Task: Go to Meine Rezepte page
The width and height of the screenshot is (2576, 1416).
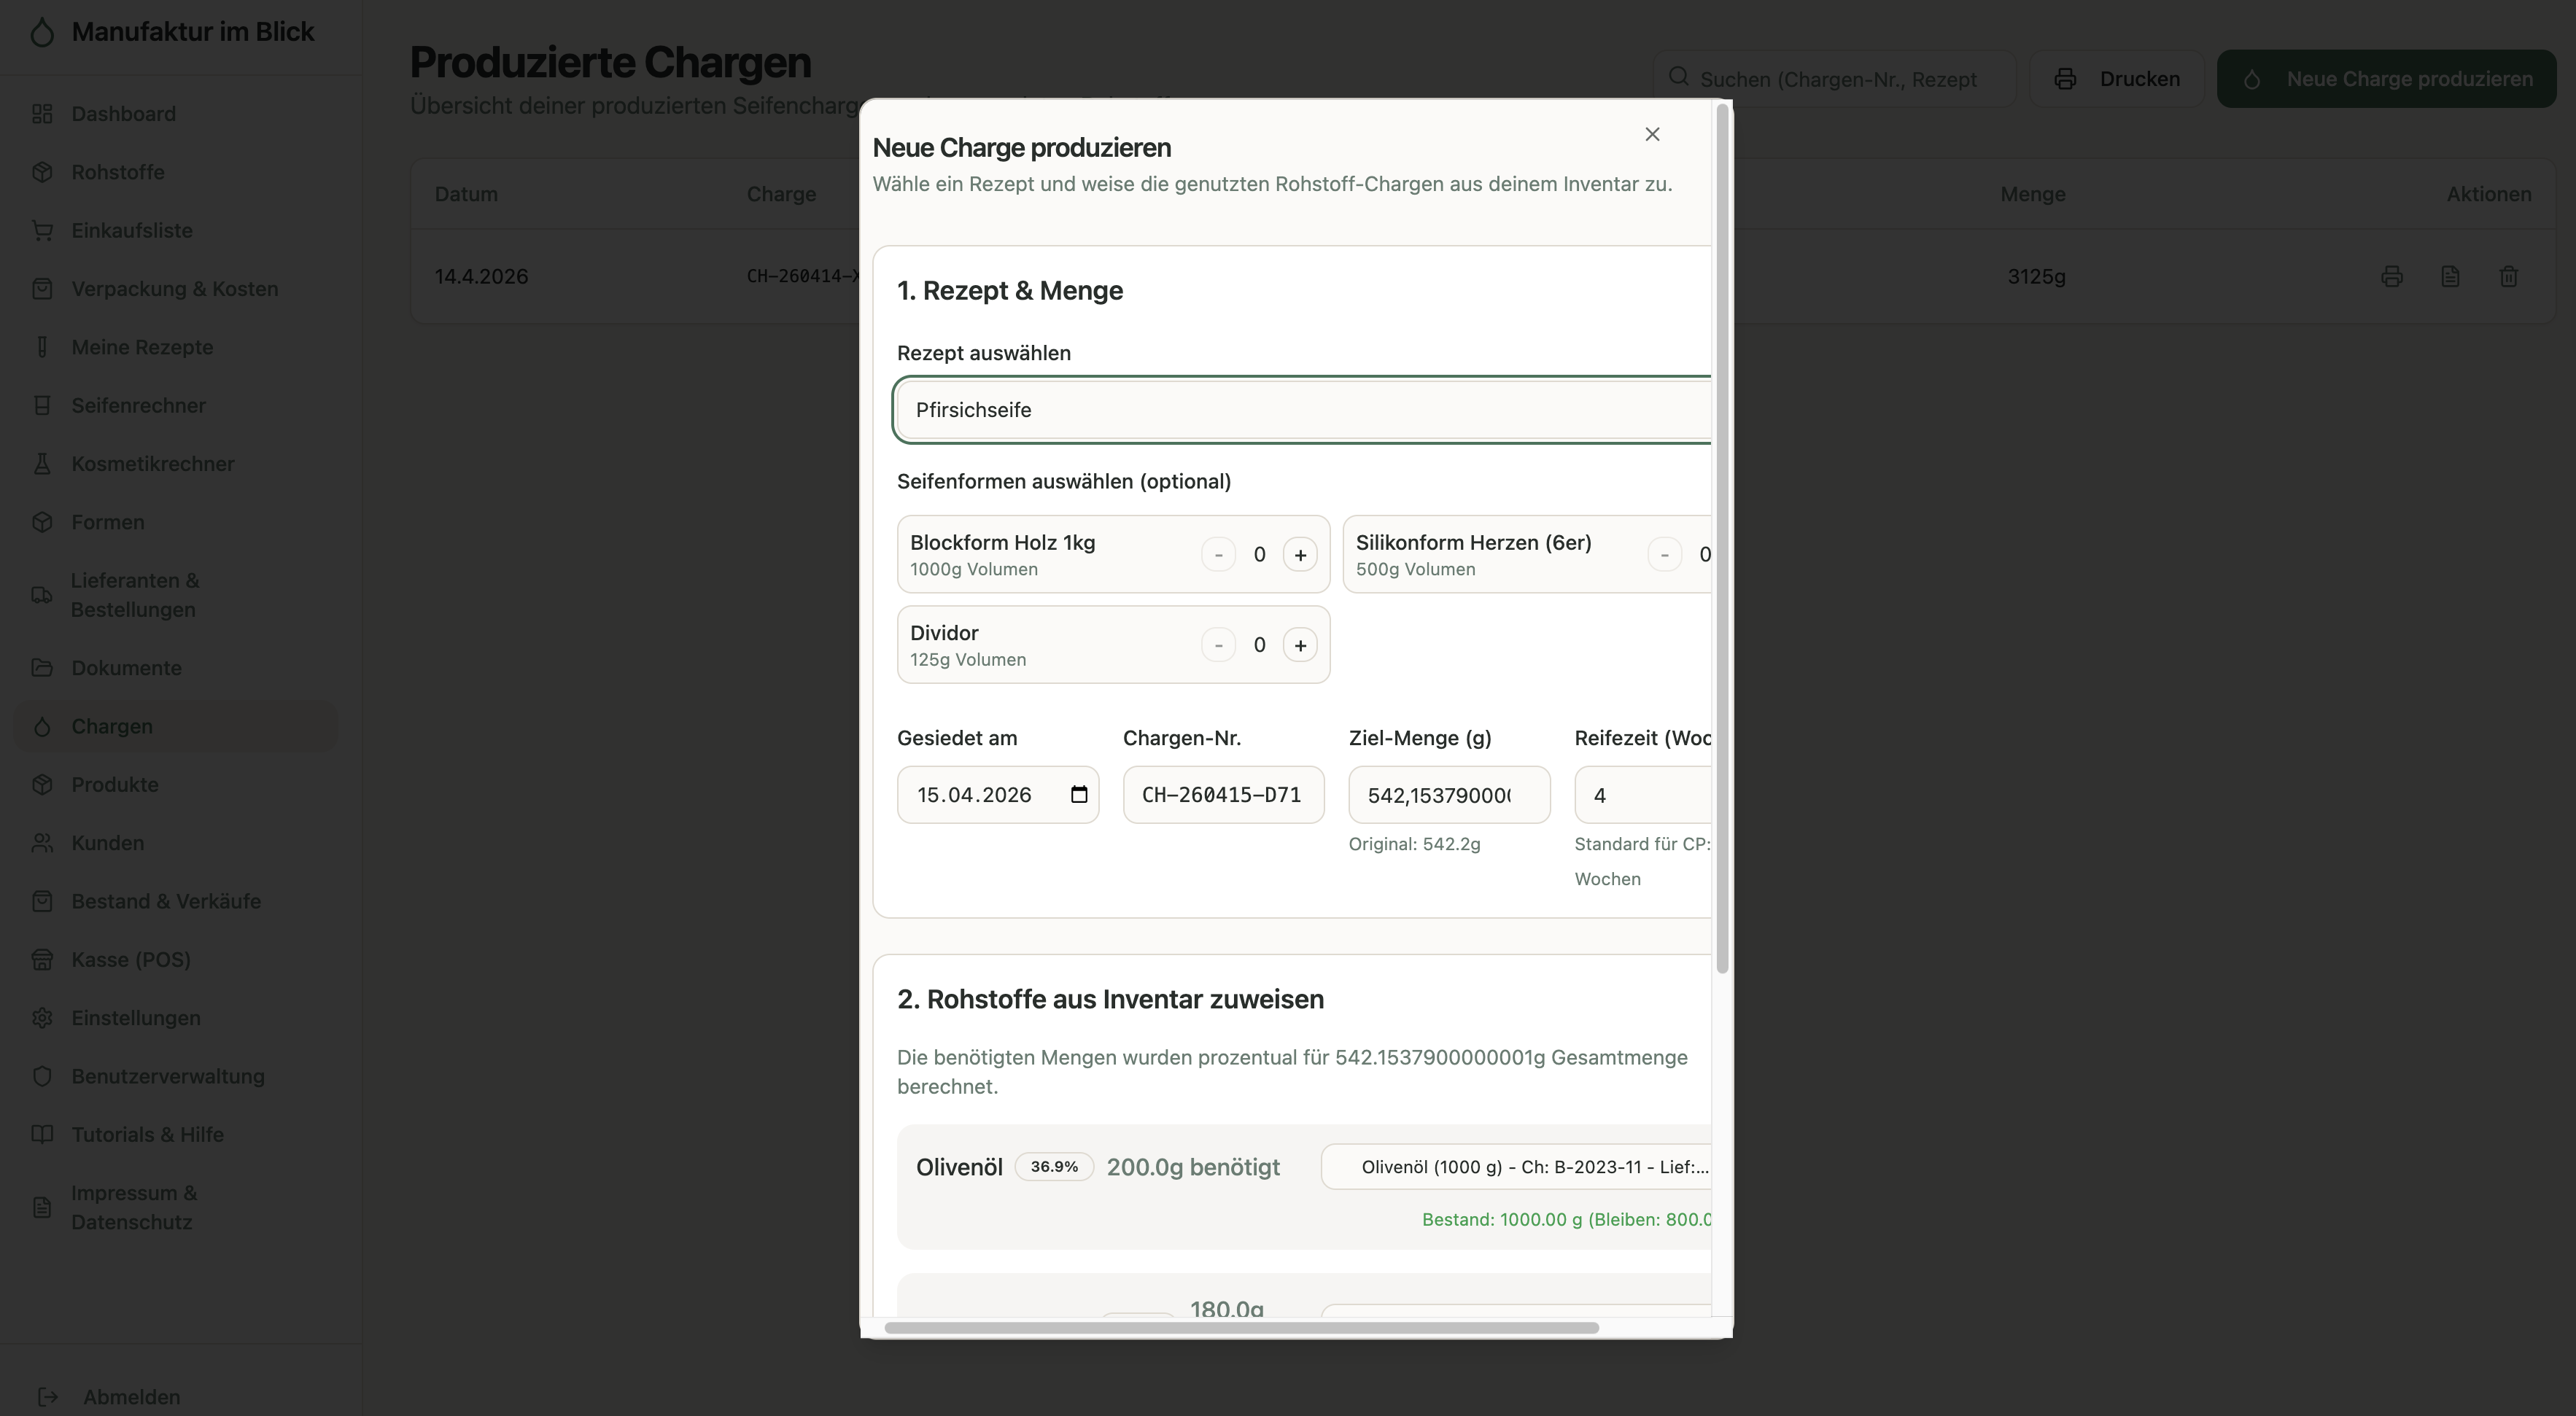Action: click(x=175, y=347)
